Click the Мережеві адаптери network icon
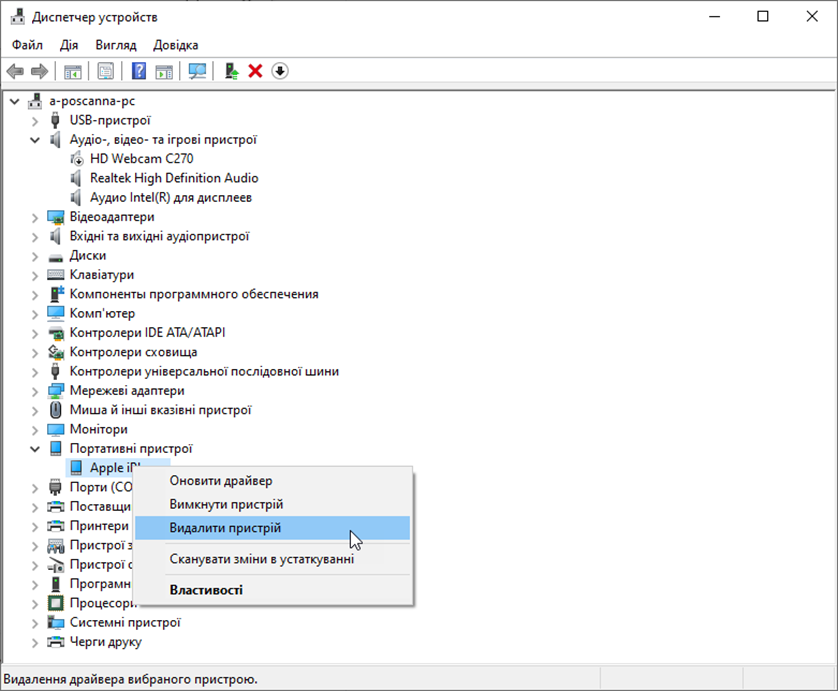This screenshot has height=691, width=838. 56,391
